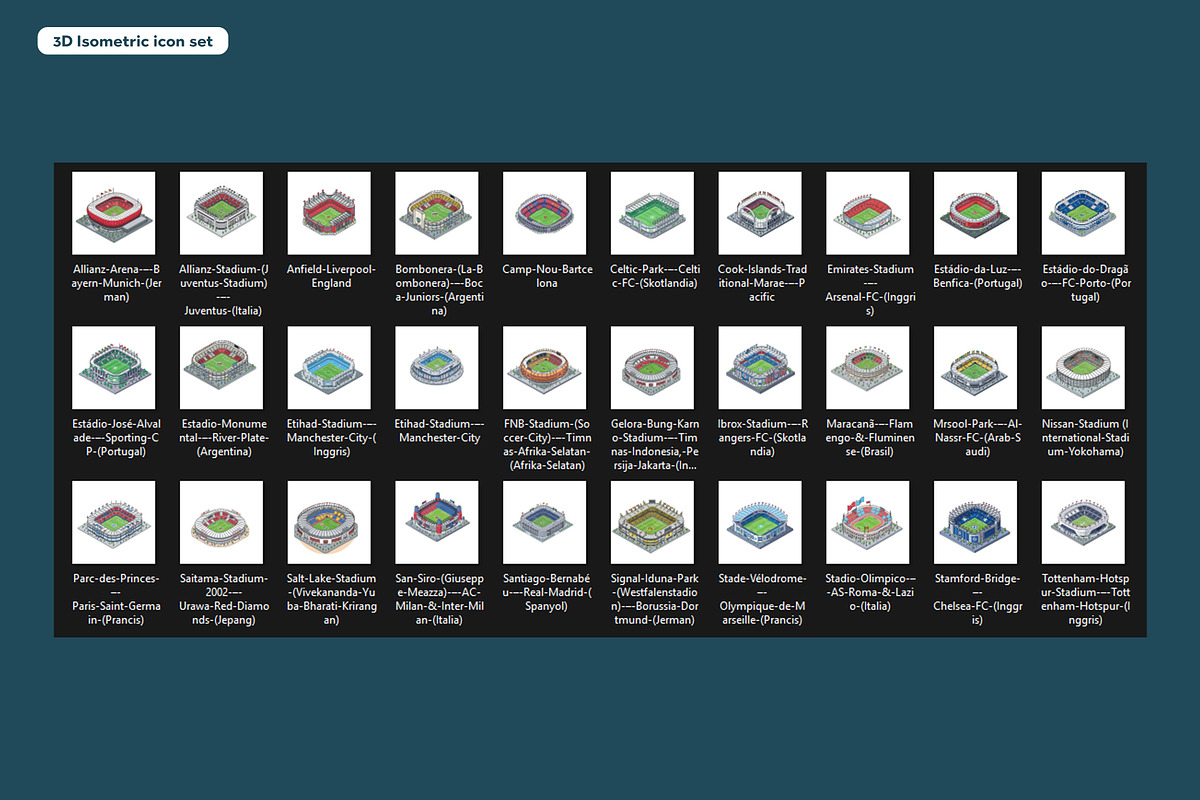Select the 'Stade-Vélodrome---Olympique-de-Marseille-(Prancis)' name
1200x800 pixels.
click(x=761, y=599)
